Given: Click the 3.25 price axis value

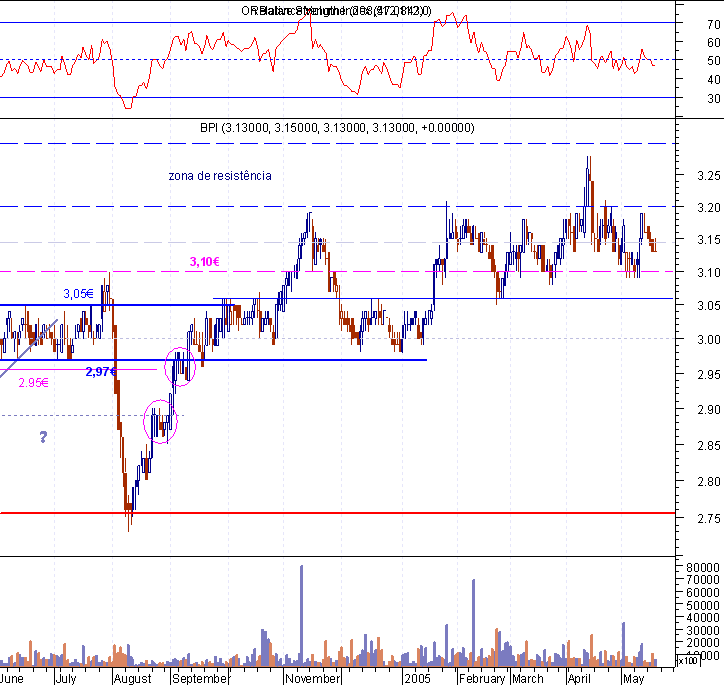Looking at the screenshot, I should point(709,175).
